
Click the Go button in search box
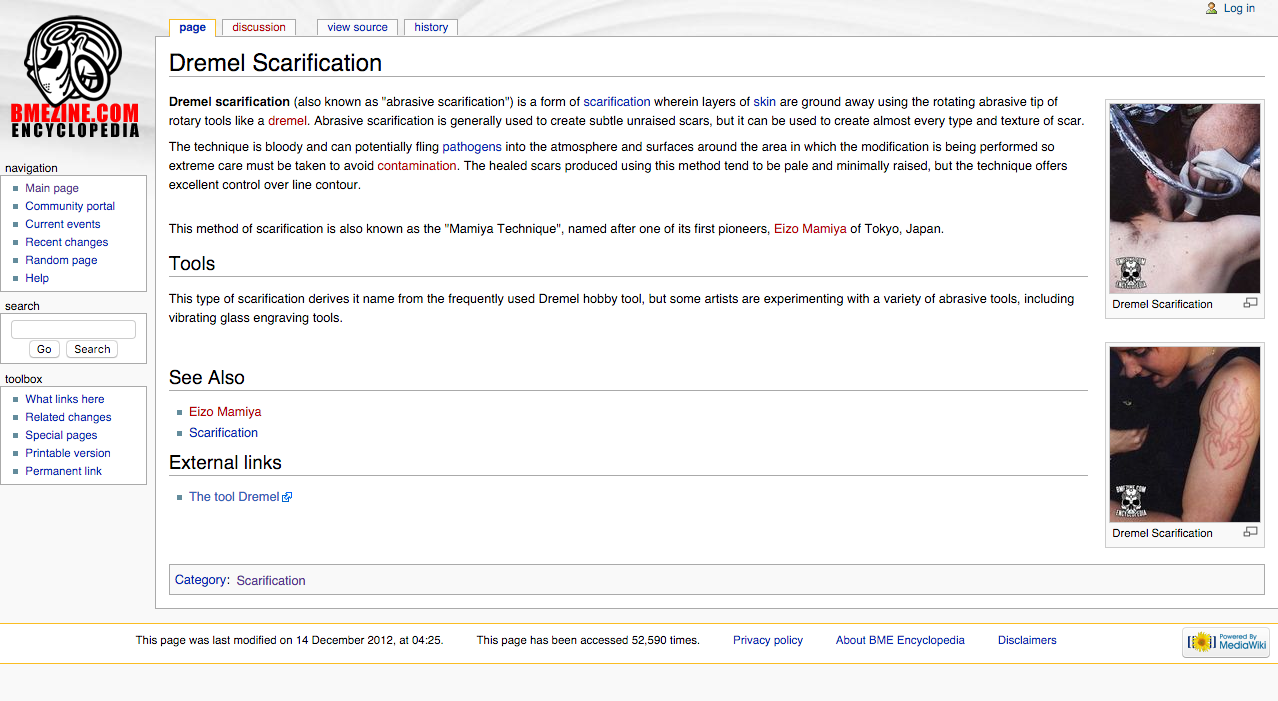click(44, 349)
